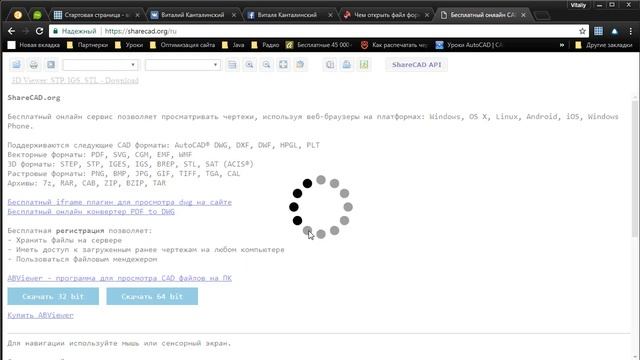This screenshot has height=360, width=640.
Task: Open the free iframe plugin for dwg link
Action: [x=120, y=202]
